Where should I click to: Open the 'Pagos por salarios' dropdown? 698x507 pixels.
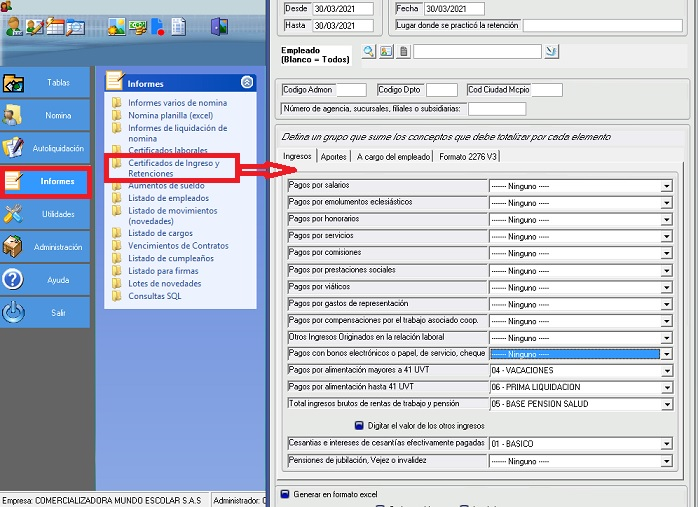(666, 186)
